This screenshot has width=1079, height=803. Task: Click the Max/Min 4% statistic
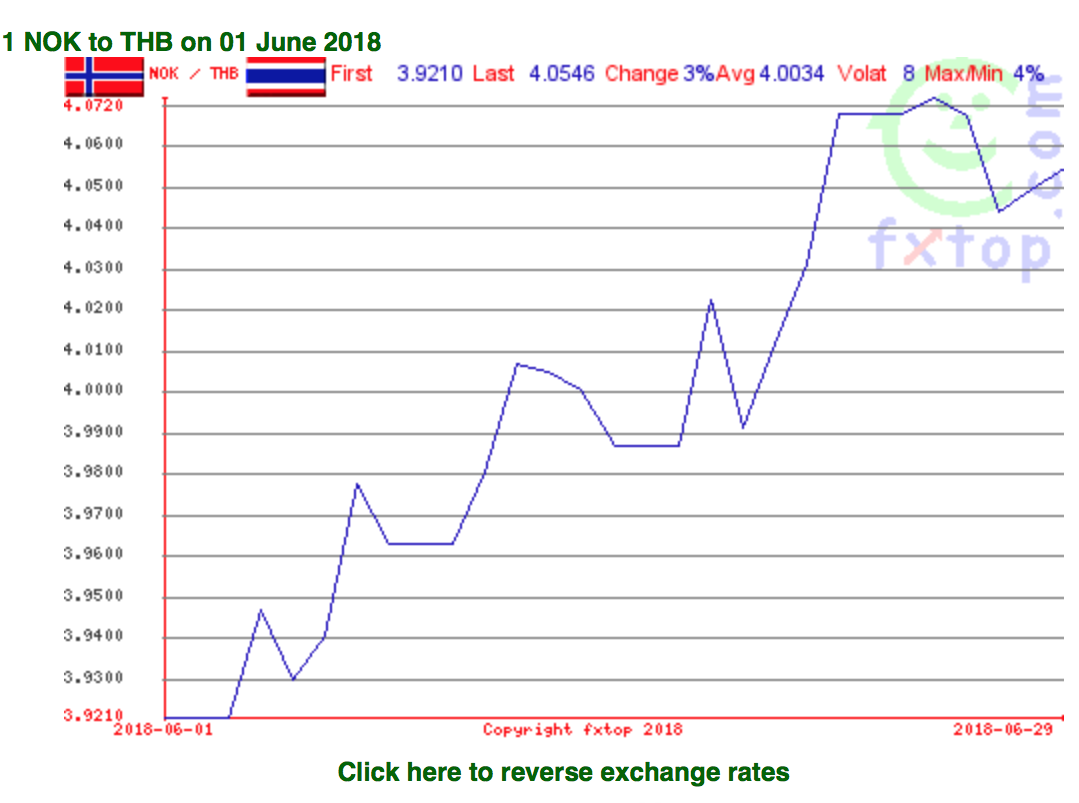pyautogui.click(x=984, y=74)
